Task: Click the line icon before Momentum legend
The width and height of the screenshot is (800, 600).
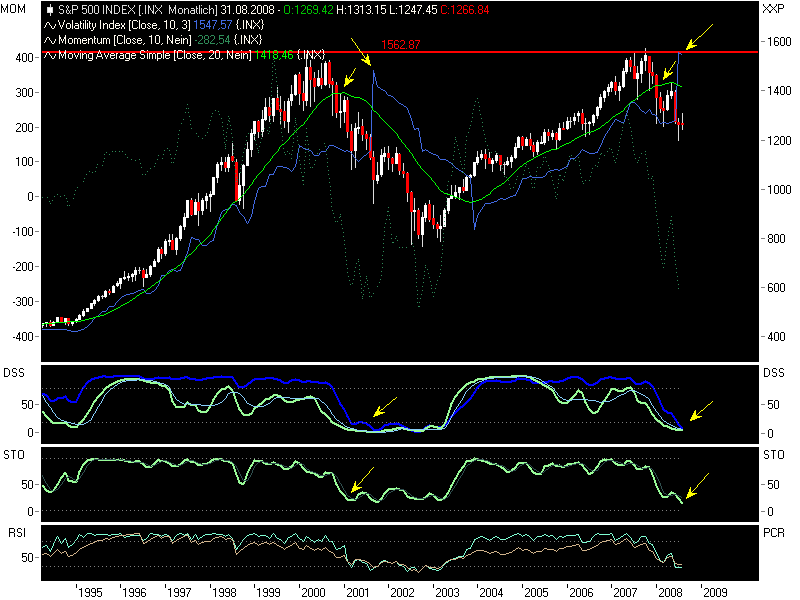Action: point(49,40)
